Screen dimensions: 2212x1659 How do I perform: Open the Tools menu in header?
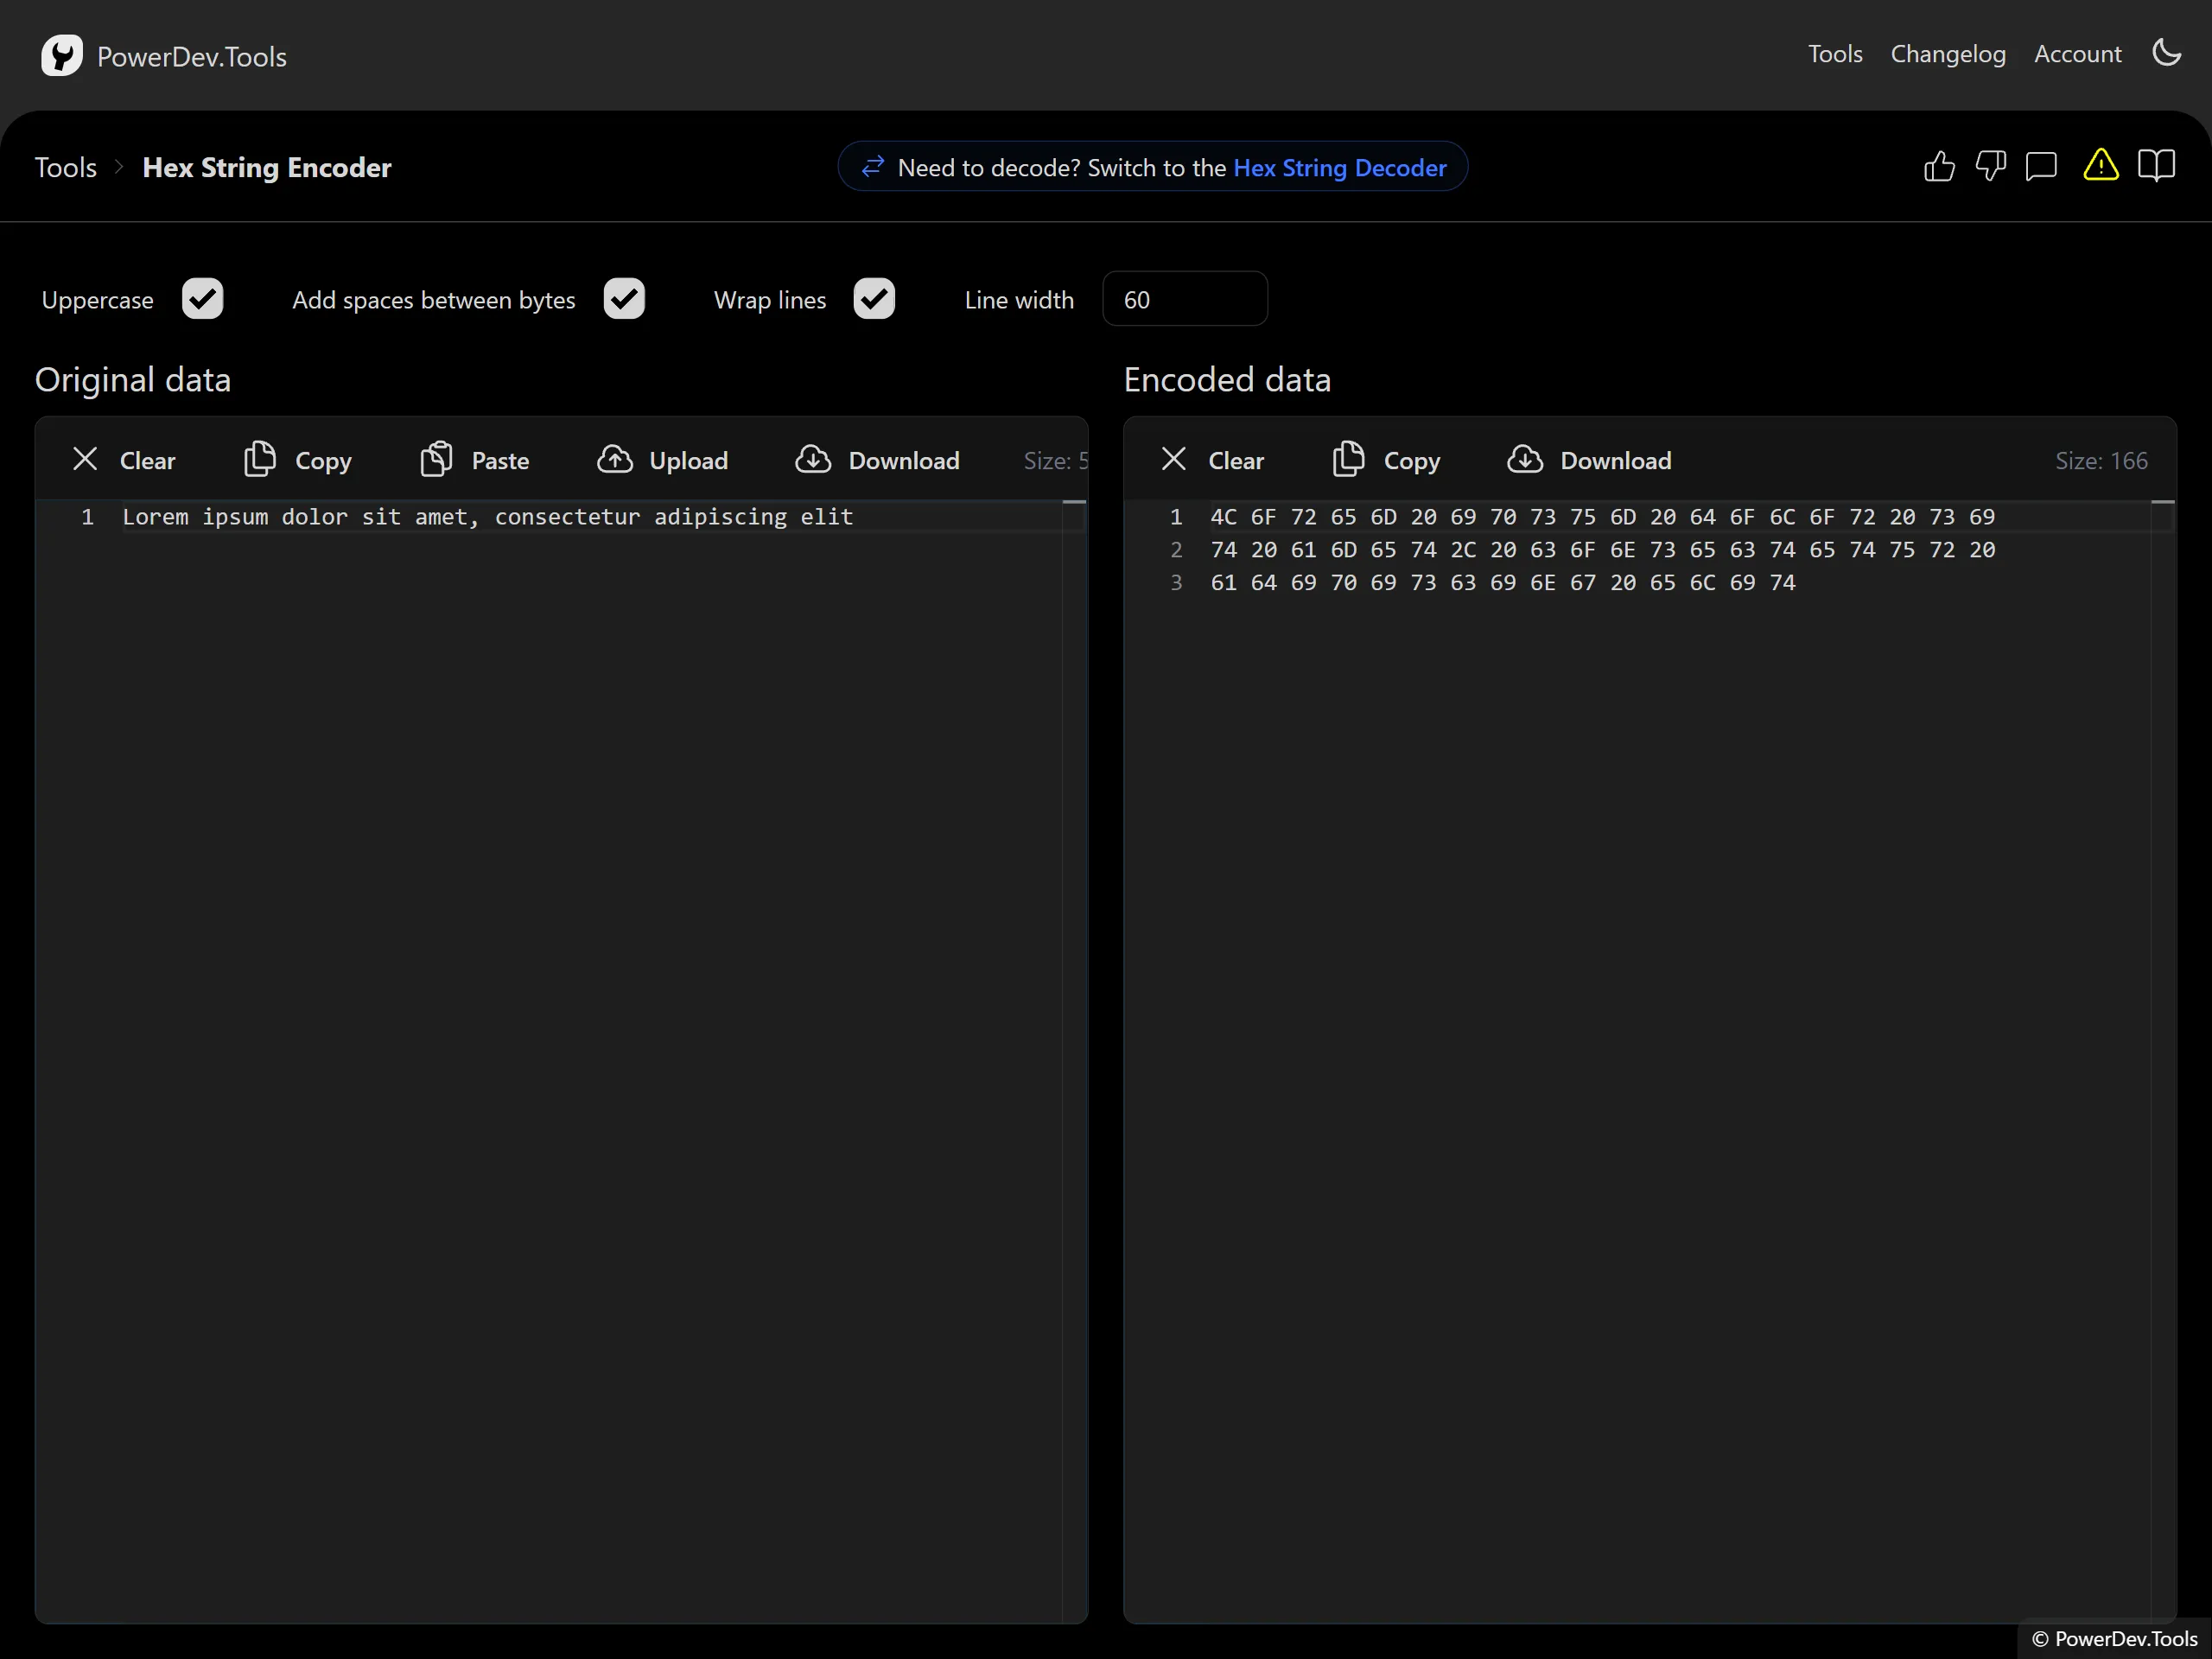coord(1835,54)
